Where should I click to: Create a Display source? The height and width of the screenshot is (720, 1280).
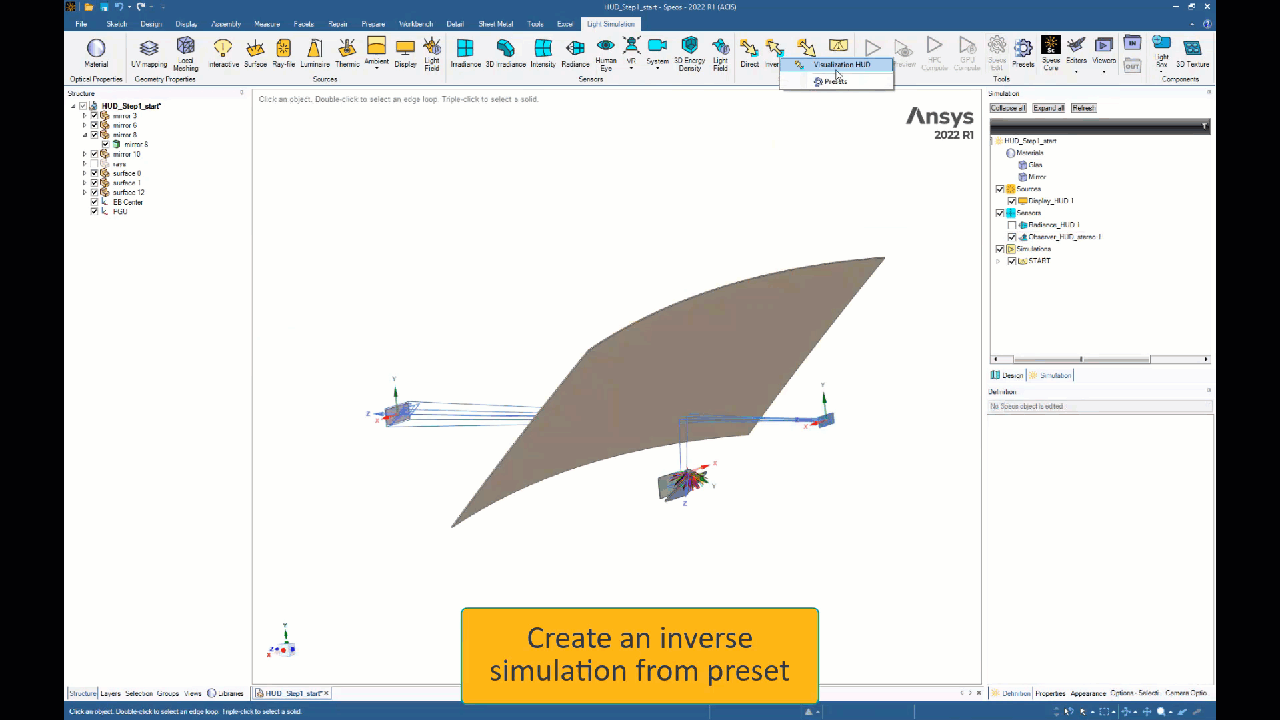(x=405, y=53)
